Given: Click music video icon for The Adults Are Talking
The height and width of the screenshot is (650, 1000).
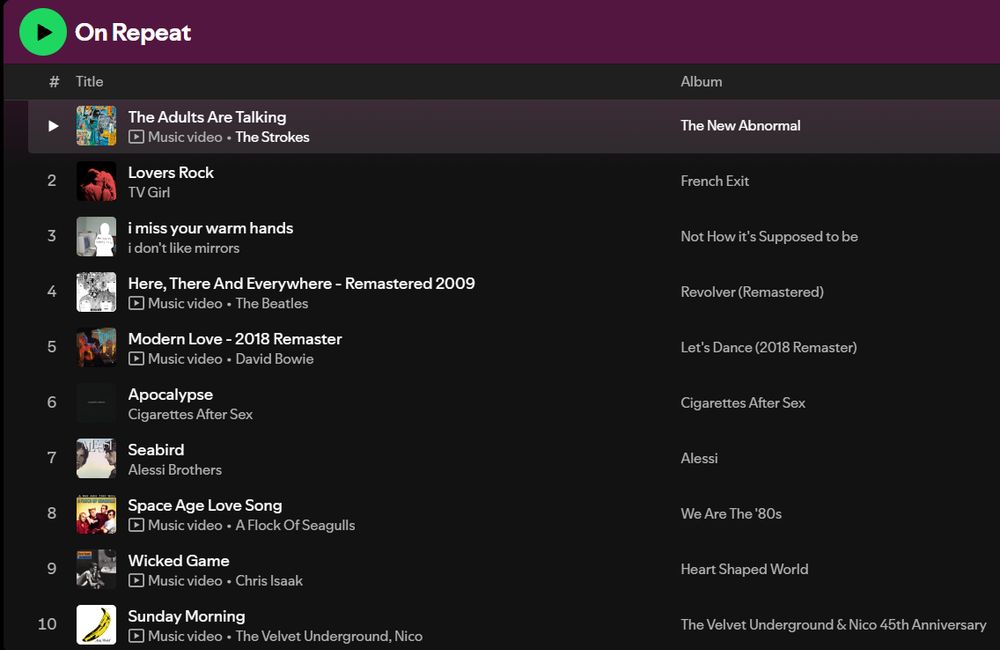Looking at the screenshot, I should (136, 137).
